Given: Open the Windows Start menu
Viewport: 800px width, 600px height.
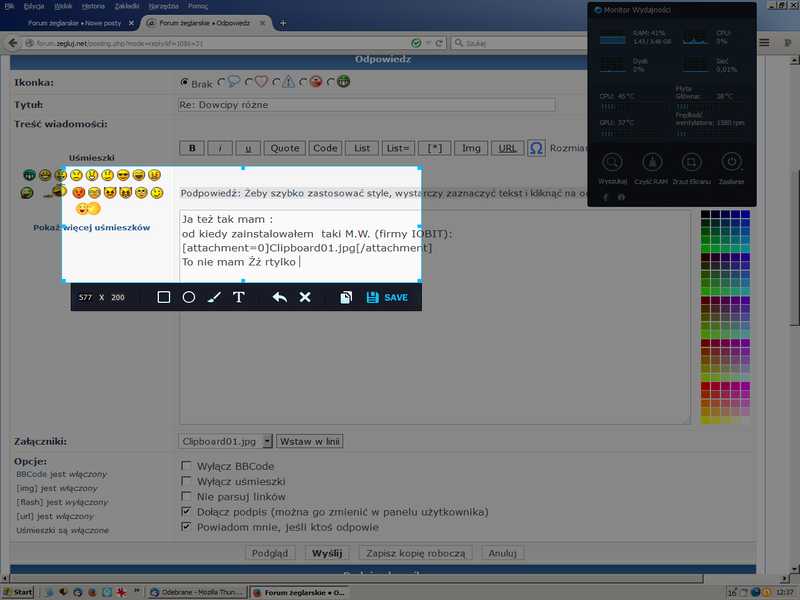Looking at the screenshot, I should tap(17, 592).
